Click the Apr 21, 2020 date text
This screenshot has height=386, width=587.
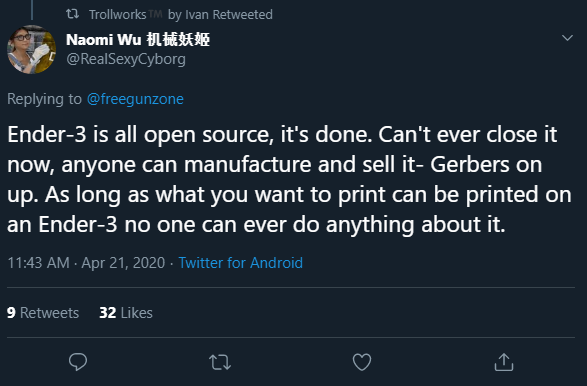point(123,263)
